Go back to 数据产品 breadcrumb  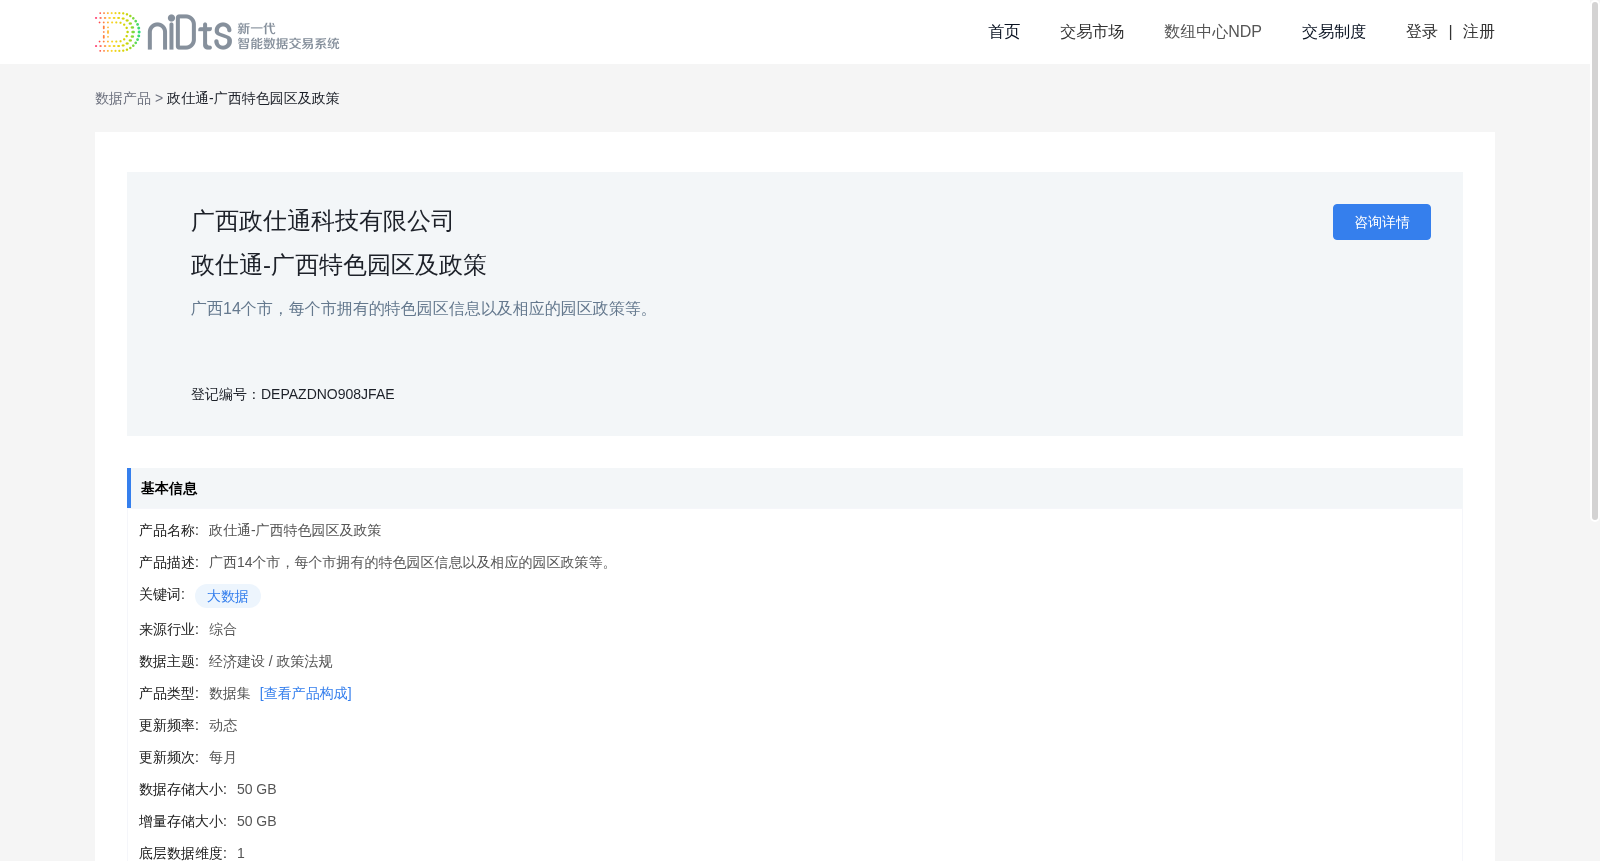click(x=123, y=98)
